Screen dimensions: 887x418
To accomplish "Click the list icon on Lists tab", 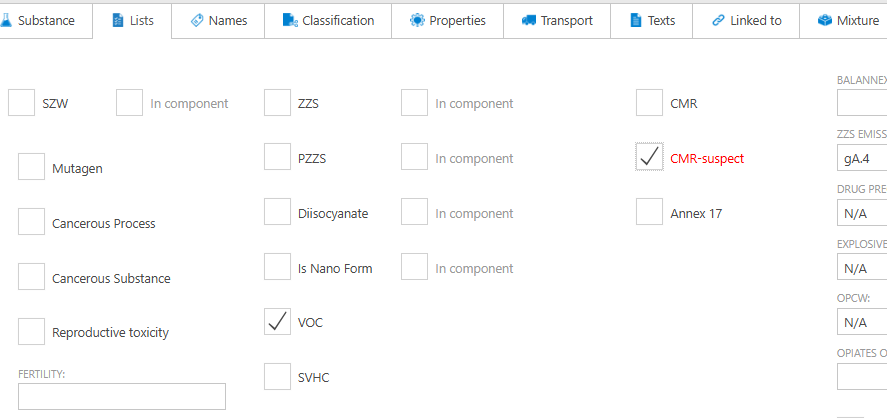I will pos(117,20).
